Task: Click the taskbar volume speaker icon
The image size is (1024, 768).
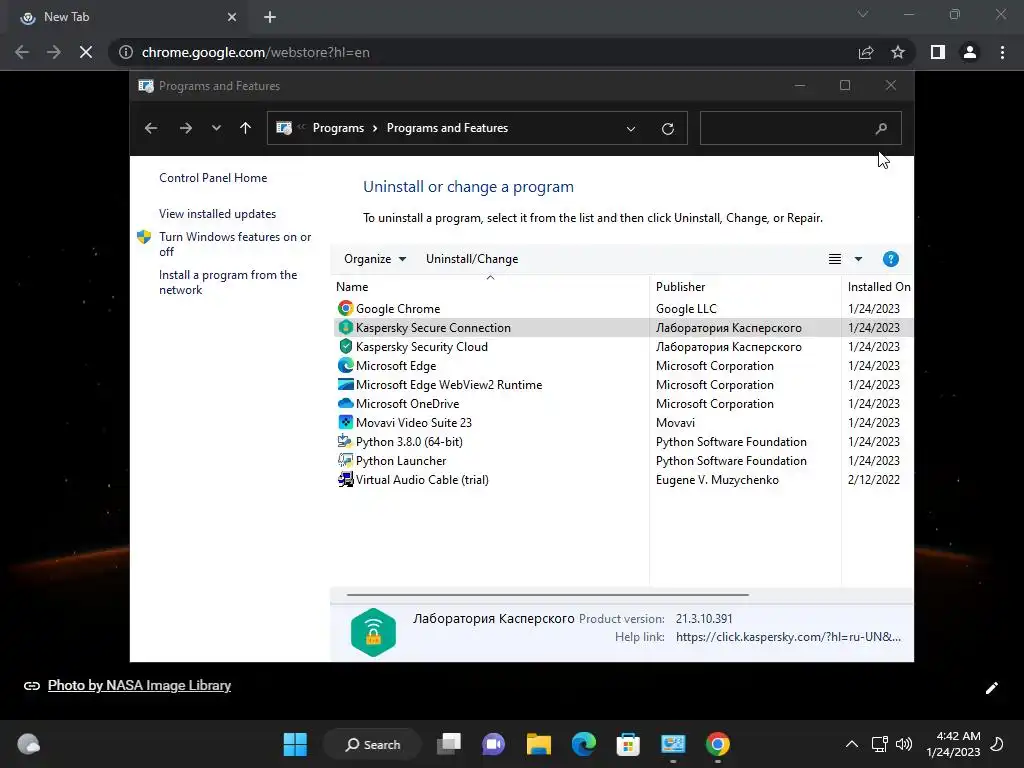Action: (x=904, y=744)
